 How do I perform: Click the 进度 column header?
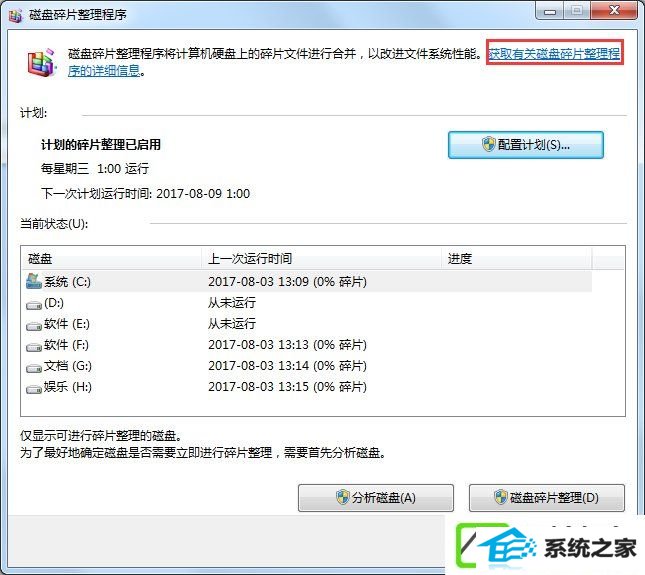pyautogui.click(x=517, y=258)
